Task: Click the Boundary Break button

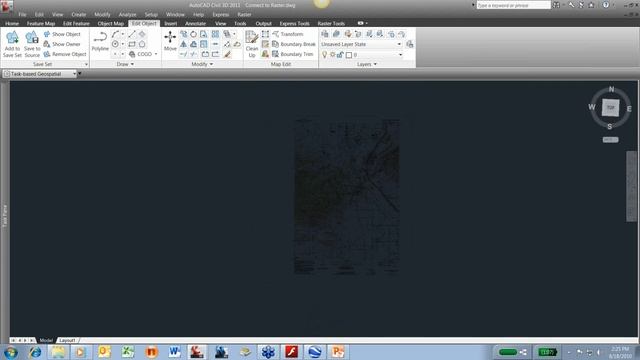Action: coord(294,44)
